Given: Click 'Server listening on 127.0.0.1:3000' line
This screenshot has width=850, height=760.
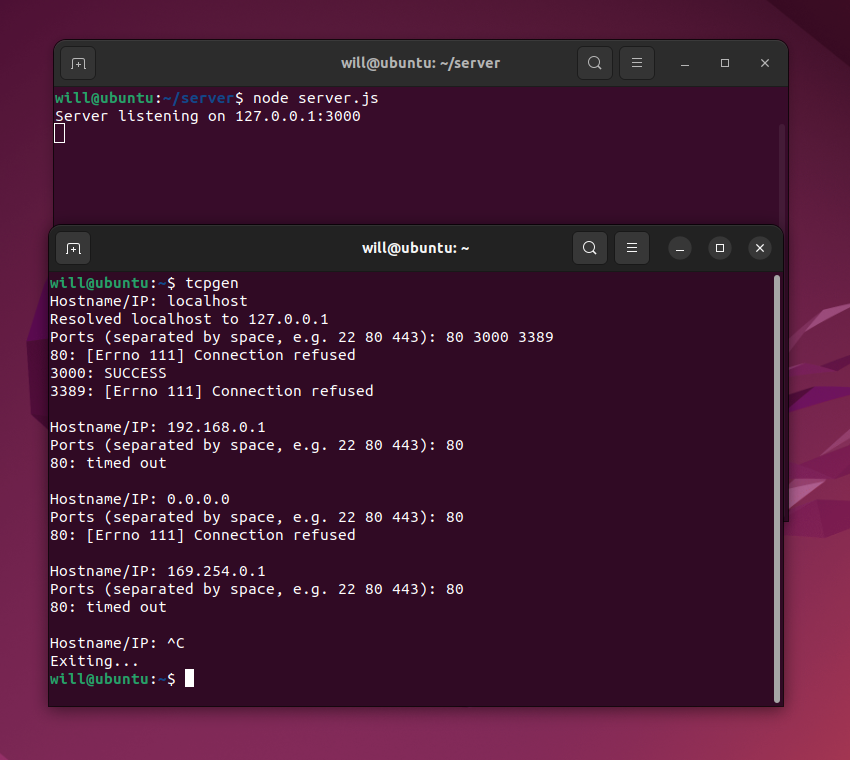Looking at the screenshot, I should 208,116.
